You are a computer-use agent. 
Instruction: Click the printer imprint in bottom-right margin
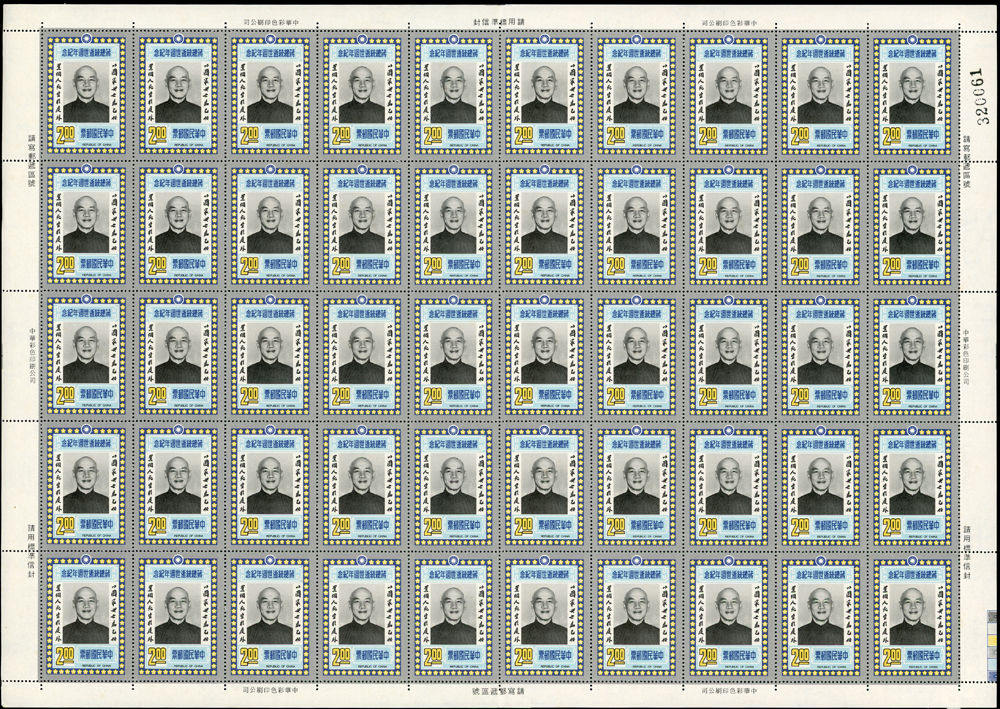click(732, 690)
